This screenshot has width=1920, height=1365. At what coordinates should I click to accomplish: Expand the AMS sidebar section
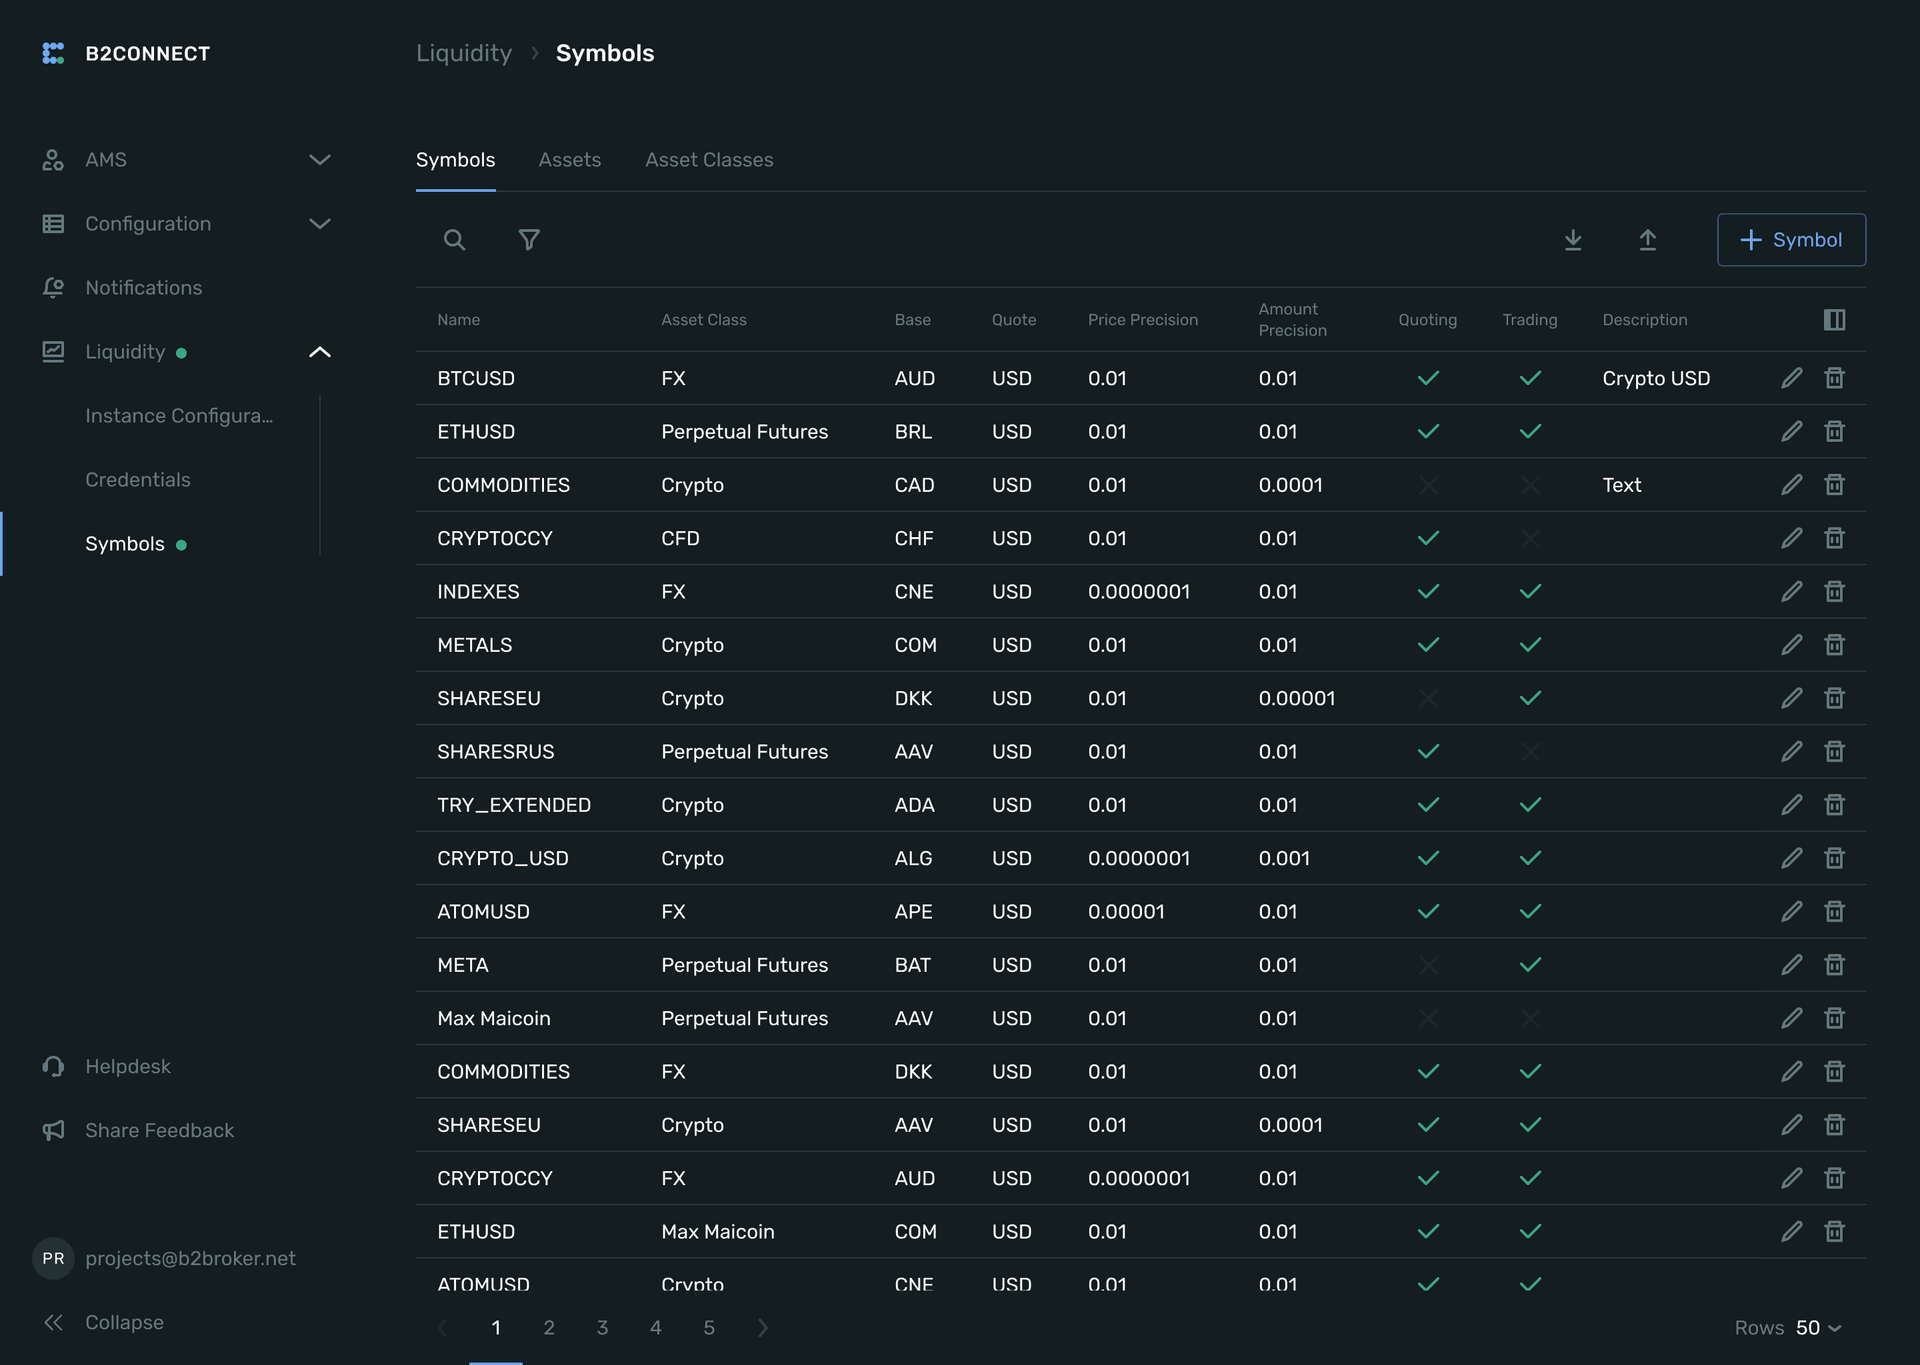(319, 160)
